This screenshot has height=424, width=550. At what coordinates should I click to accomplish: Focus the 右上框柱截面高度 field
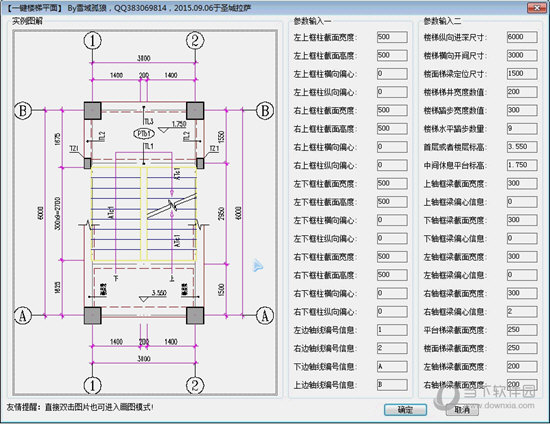pyautogui.click(x=392, y=128)
